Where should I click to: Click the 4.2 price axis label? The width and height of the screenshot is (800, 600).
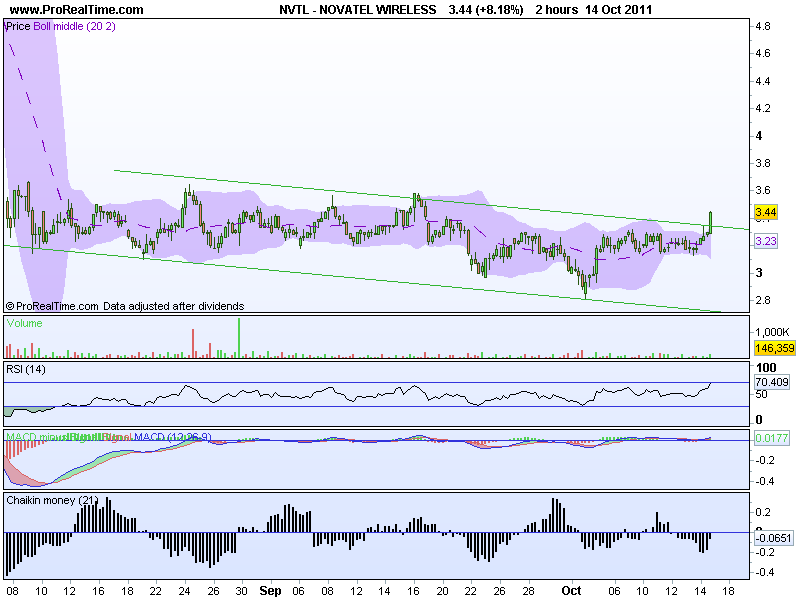pos(763,108)
